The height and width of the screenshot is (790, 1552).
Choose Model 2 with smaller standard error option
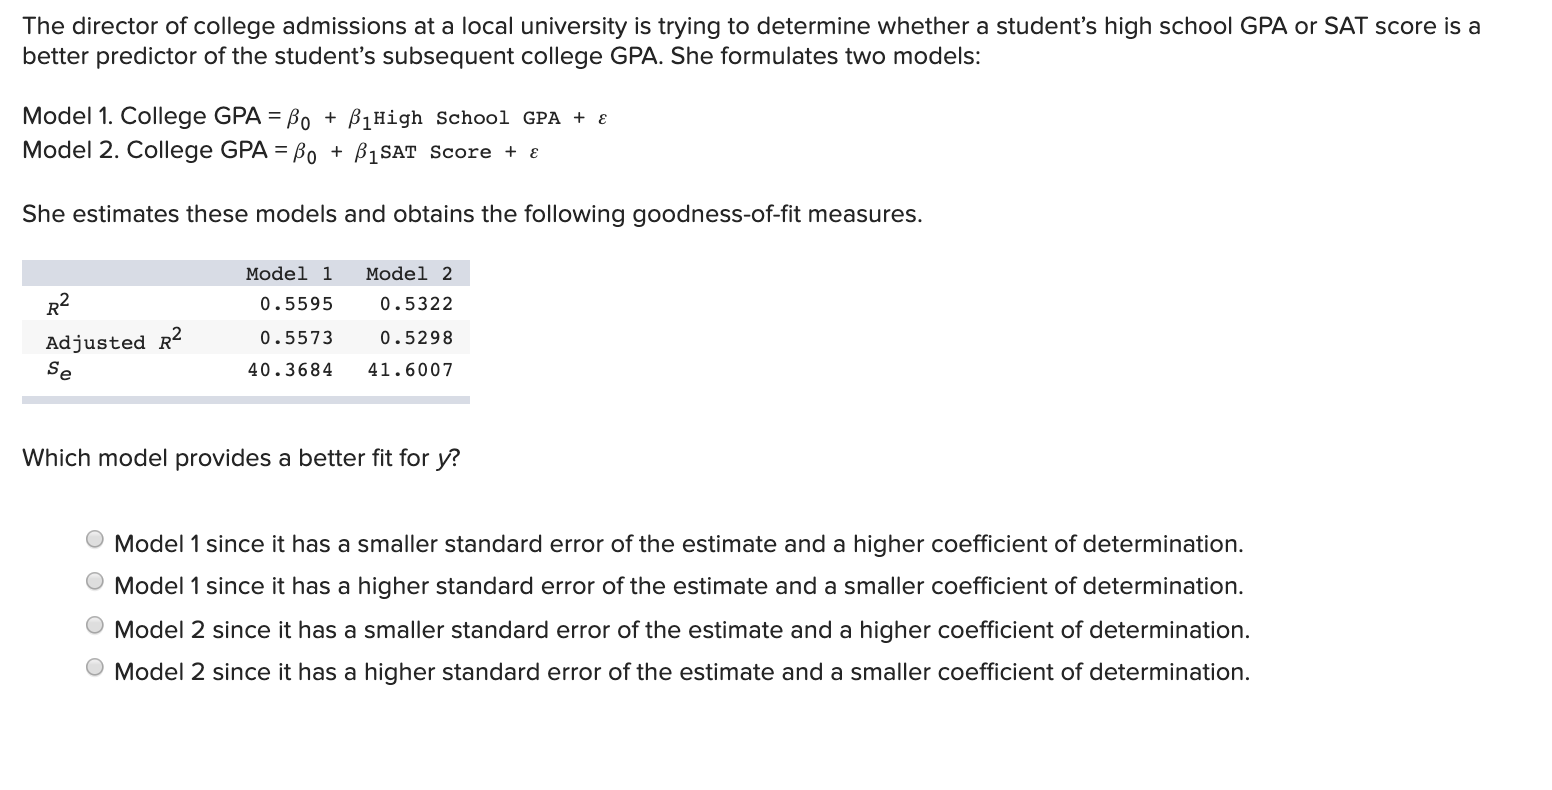(95, 623)
